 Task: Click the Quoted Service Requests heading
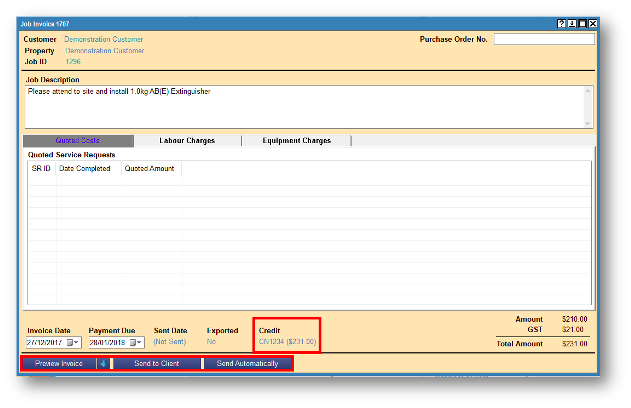(71, 155)
